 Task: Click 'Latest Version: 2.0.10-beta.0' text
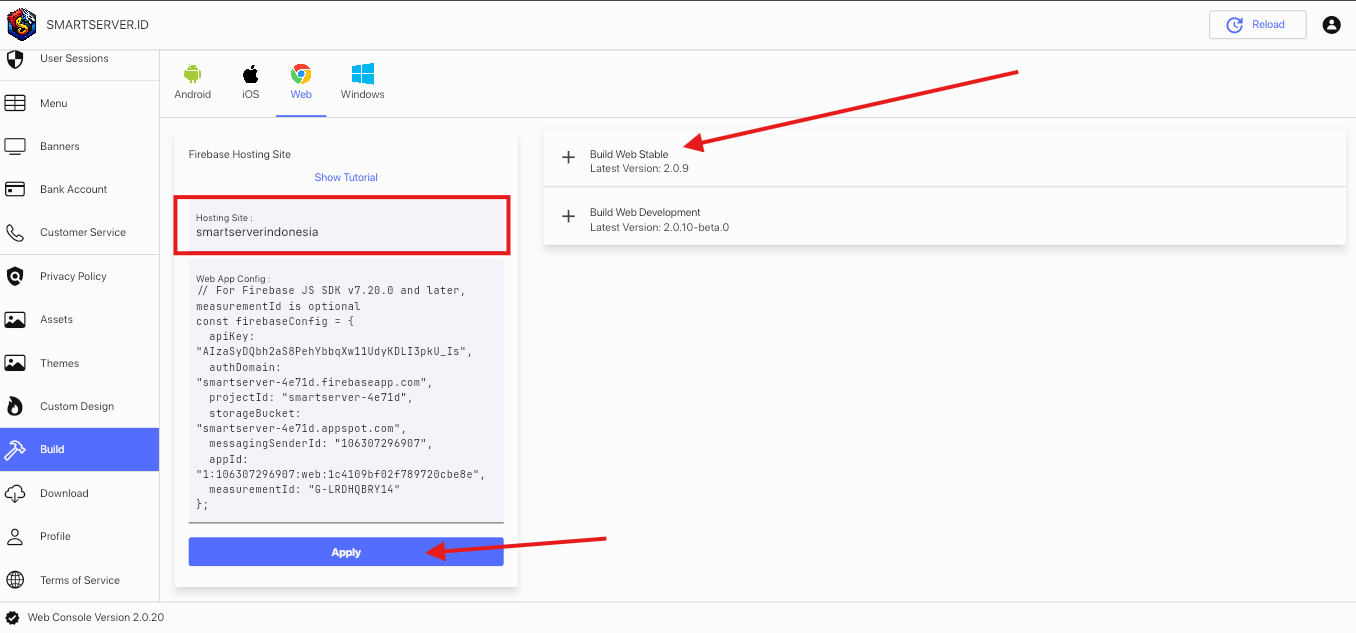coord(660,228)
